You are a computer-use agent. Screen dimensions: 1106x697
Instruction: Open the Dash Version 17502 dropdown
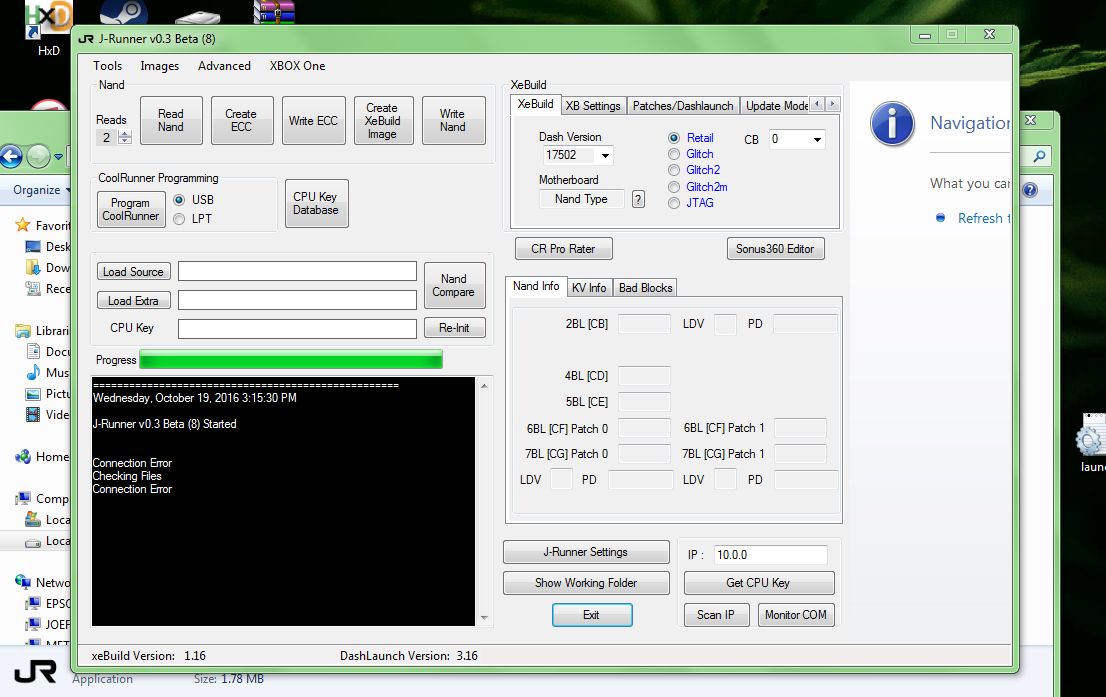click(605, 155)
